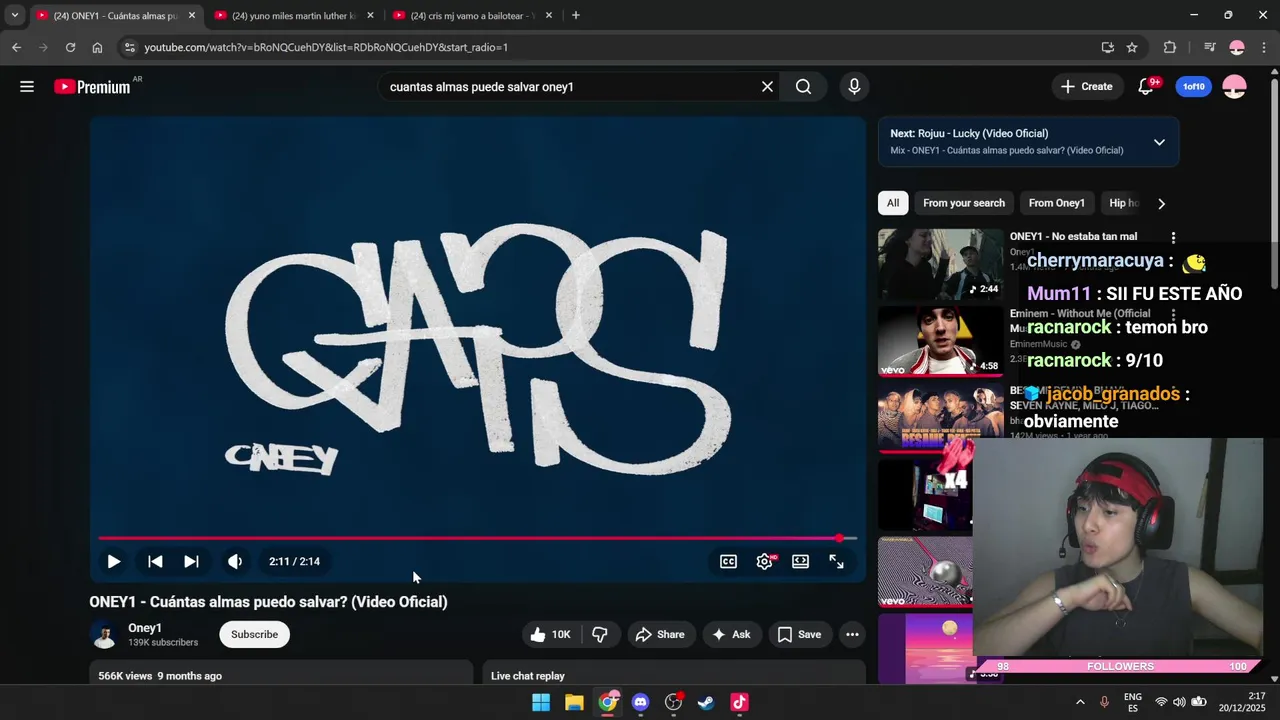The width and height of the screenshot is (1280, 720).
Task: Open YouTube notifications bell
Action: (x=1146, y=87)
